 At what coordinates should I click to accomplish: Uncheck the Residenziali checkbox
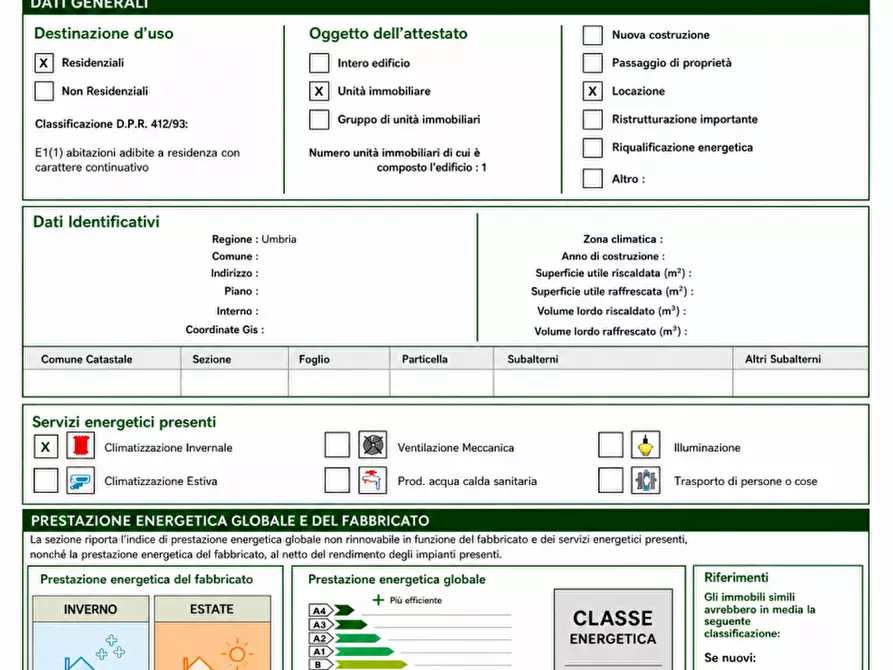click(44, 63)
